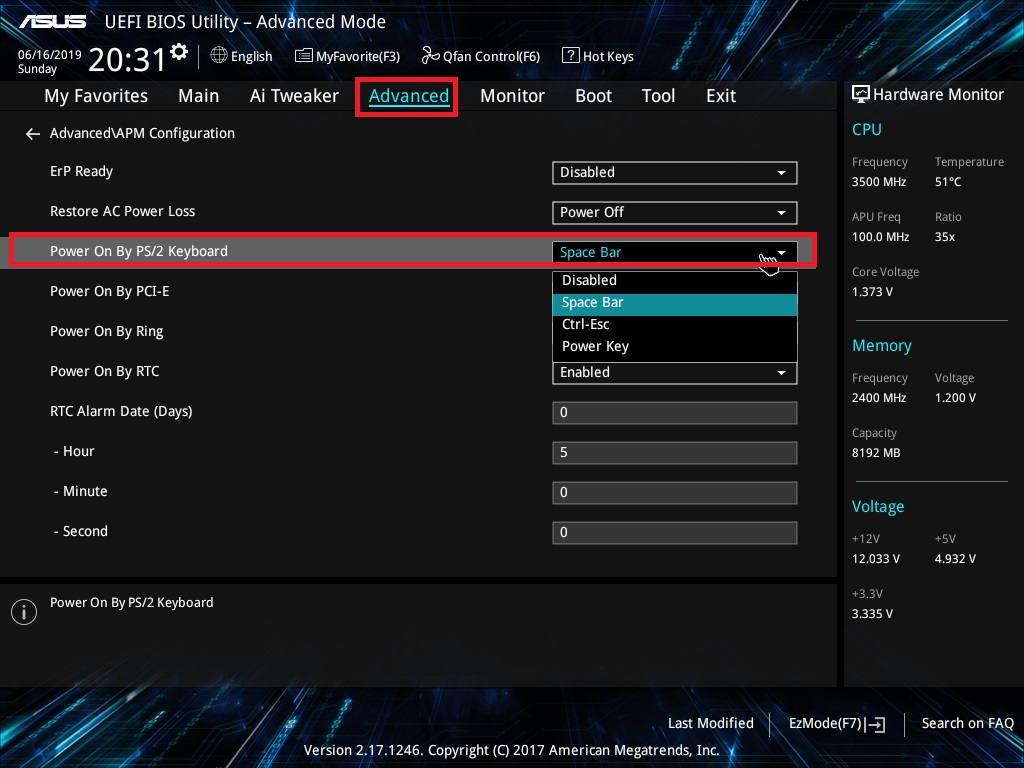Click the info icon in the description bar
The height and width of the screenshot is (768, 1024).
pos(23,612)
